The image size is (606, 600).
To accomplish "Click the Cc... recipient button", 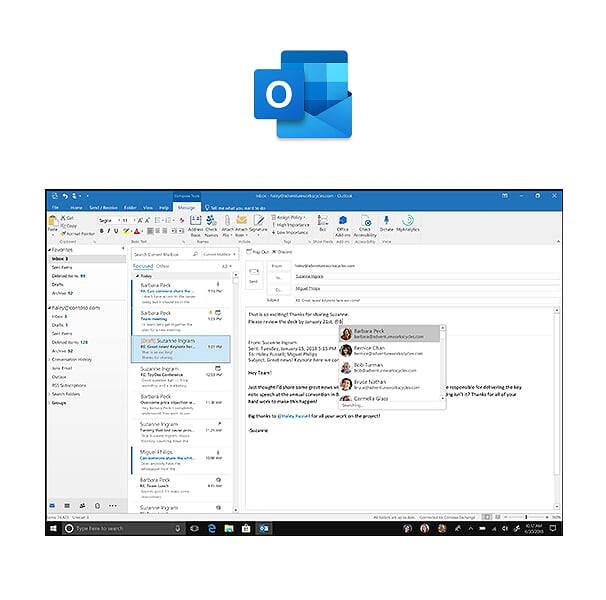I will pos(279,290).
